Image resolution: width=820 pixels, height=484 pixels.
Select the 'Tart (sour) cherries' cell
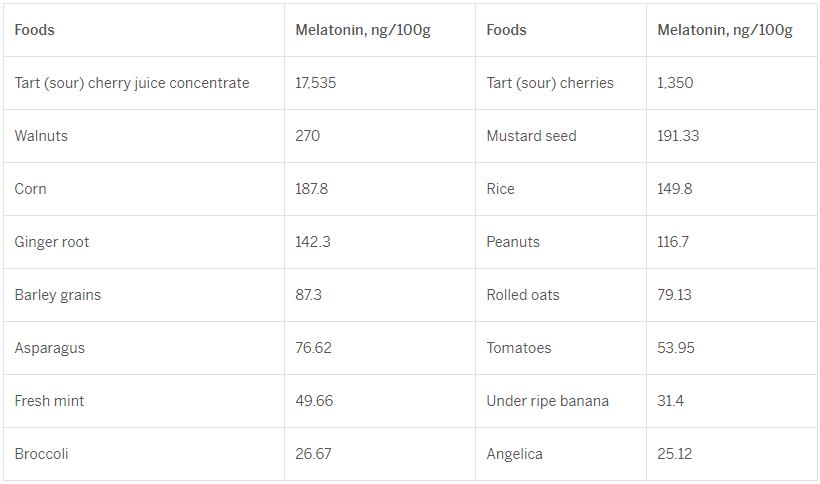click(550, 83)
